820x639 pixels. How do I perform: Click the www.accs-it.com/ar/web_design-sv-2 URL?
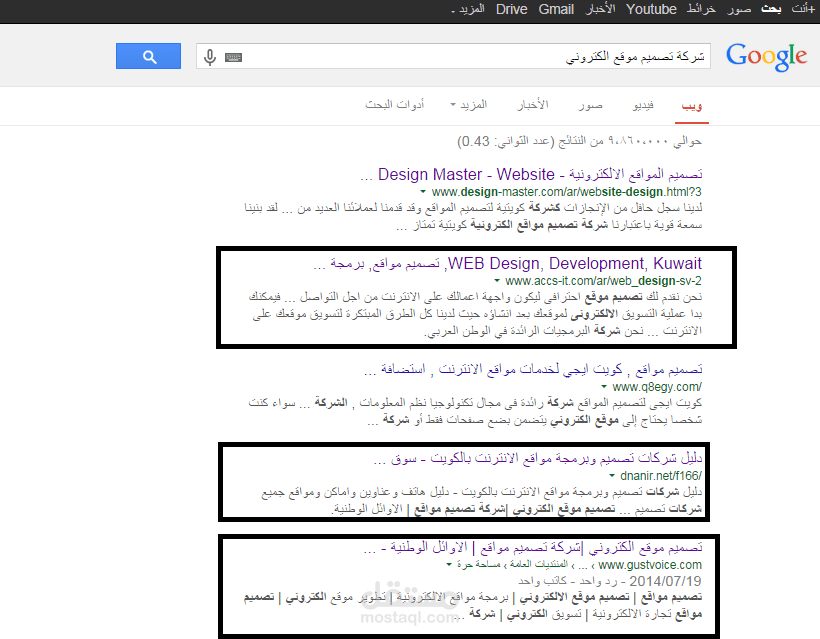(603, 281)
